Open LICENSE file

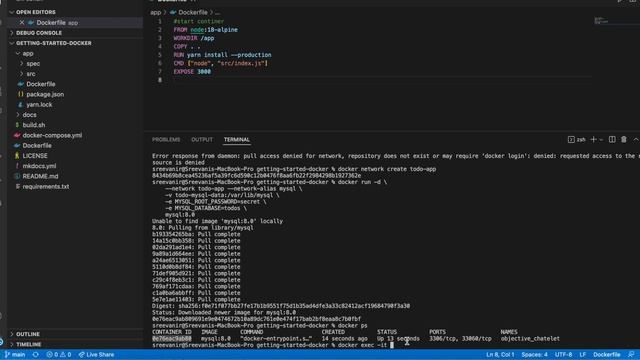pyautogui.click(x=35, y=156)
